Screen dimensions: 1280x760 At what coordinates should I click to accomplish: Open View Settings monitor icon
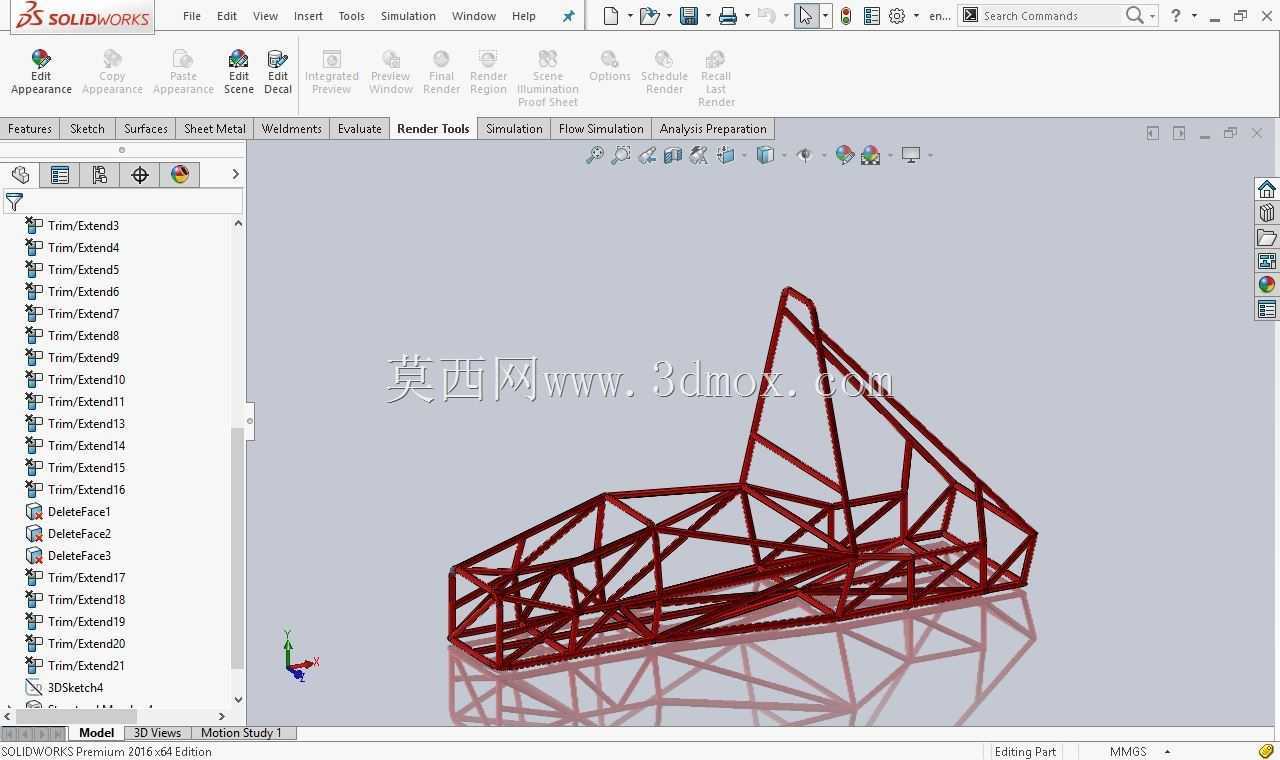[x=911, y=155]
